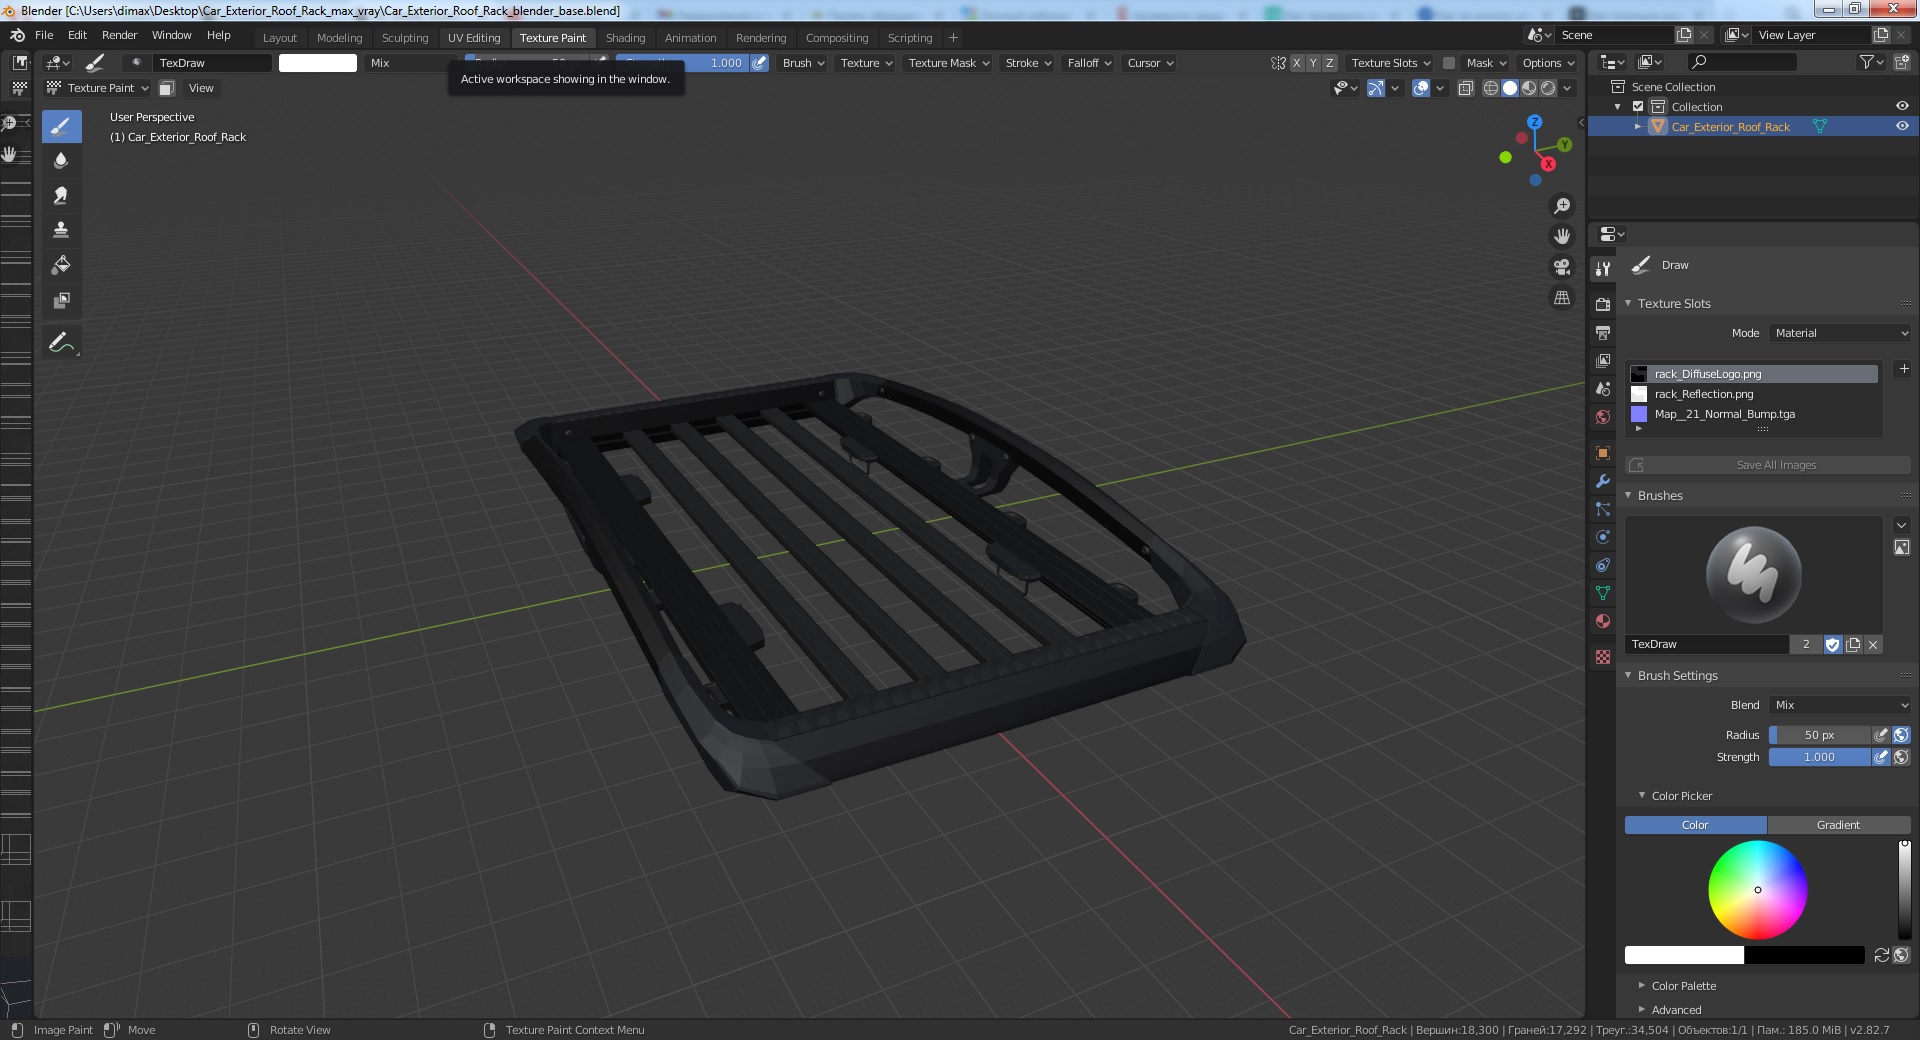1920x1040 pixels.
Task: Open Texture Slots Mode Material dropdown
Action: [1840, 333]
